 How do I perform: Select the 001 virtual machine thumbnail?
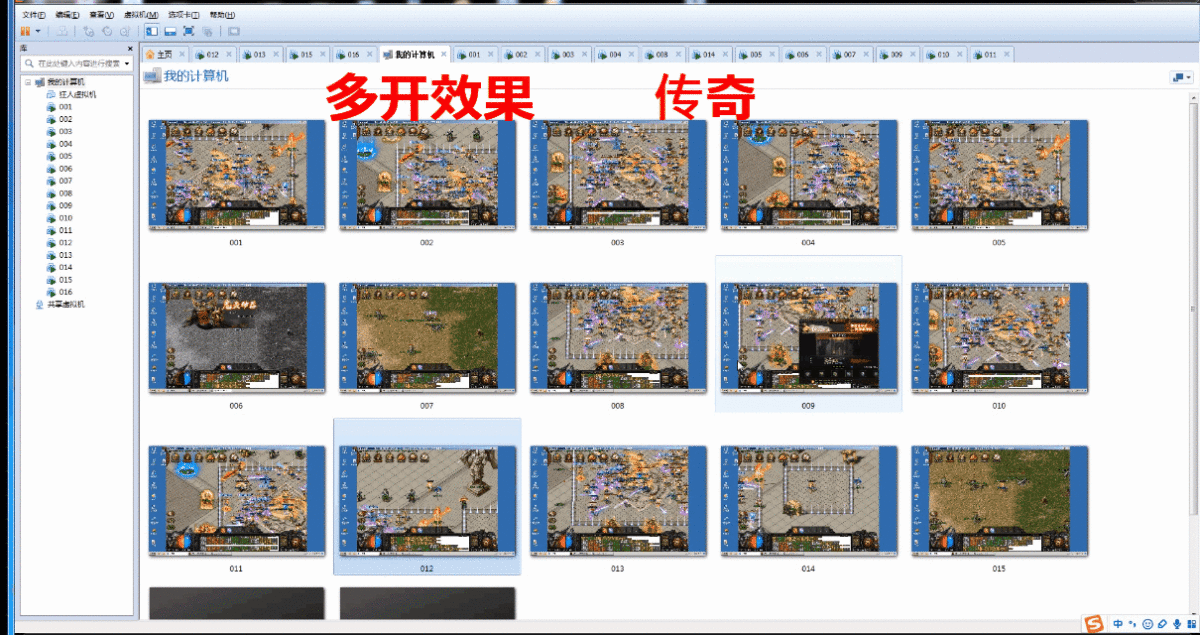tap(236, 175)
